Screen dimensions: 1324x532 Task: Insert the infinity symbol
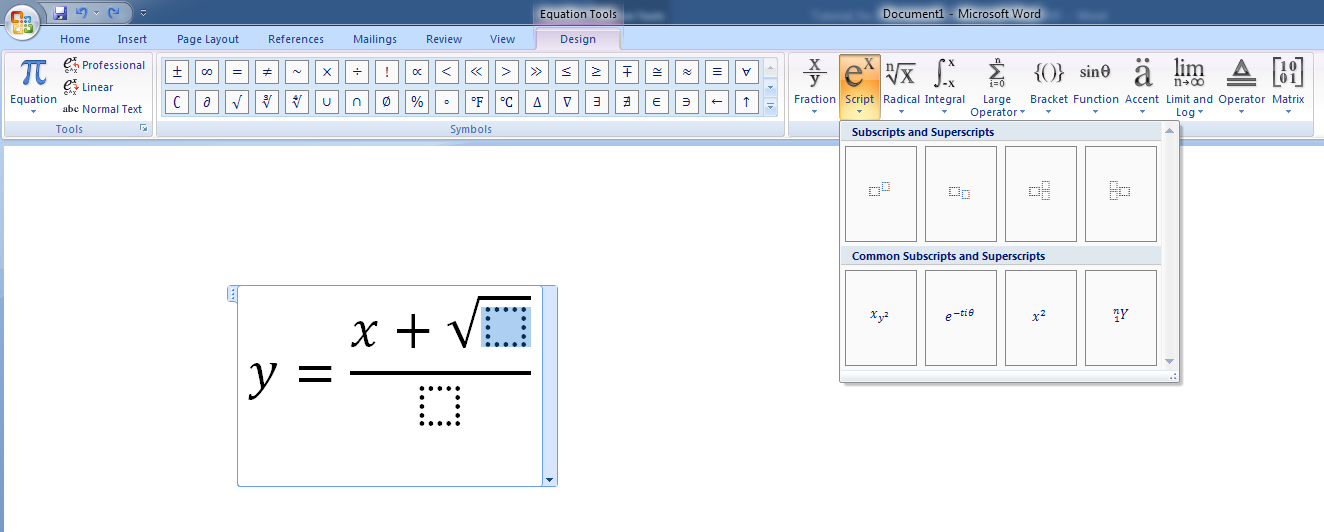click(x=207, y=71)
